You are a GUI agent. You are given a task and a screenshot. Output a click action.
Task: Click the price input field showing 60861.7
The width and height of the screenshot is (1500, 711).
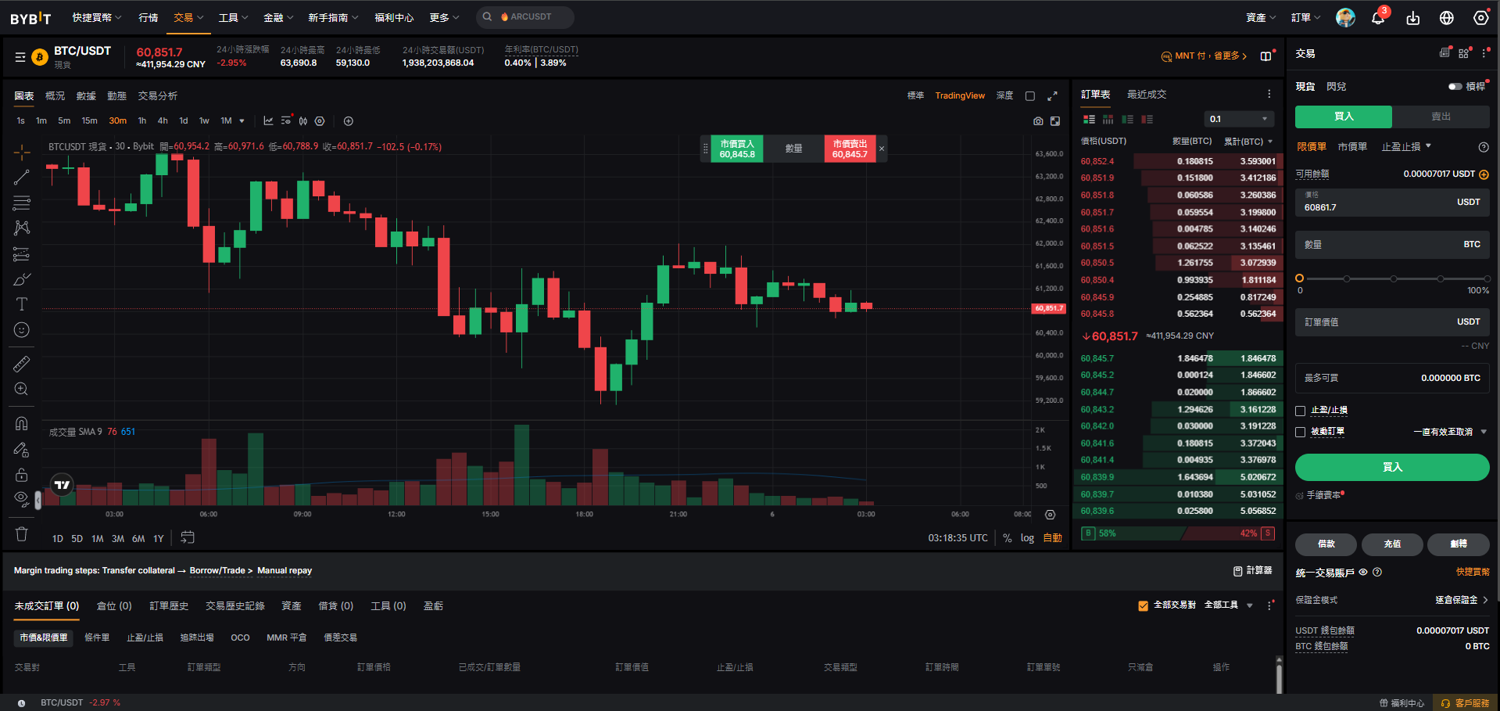tap(1392, 202)
